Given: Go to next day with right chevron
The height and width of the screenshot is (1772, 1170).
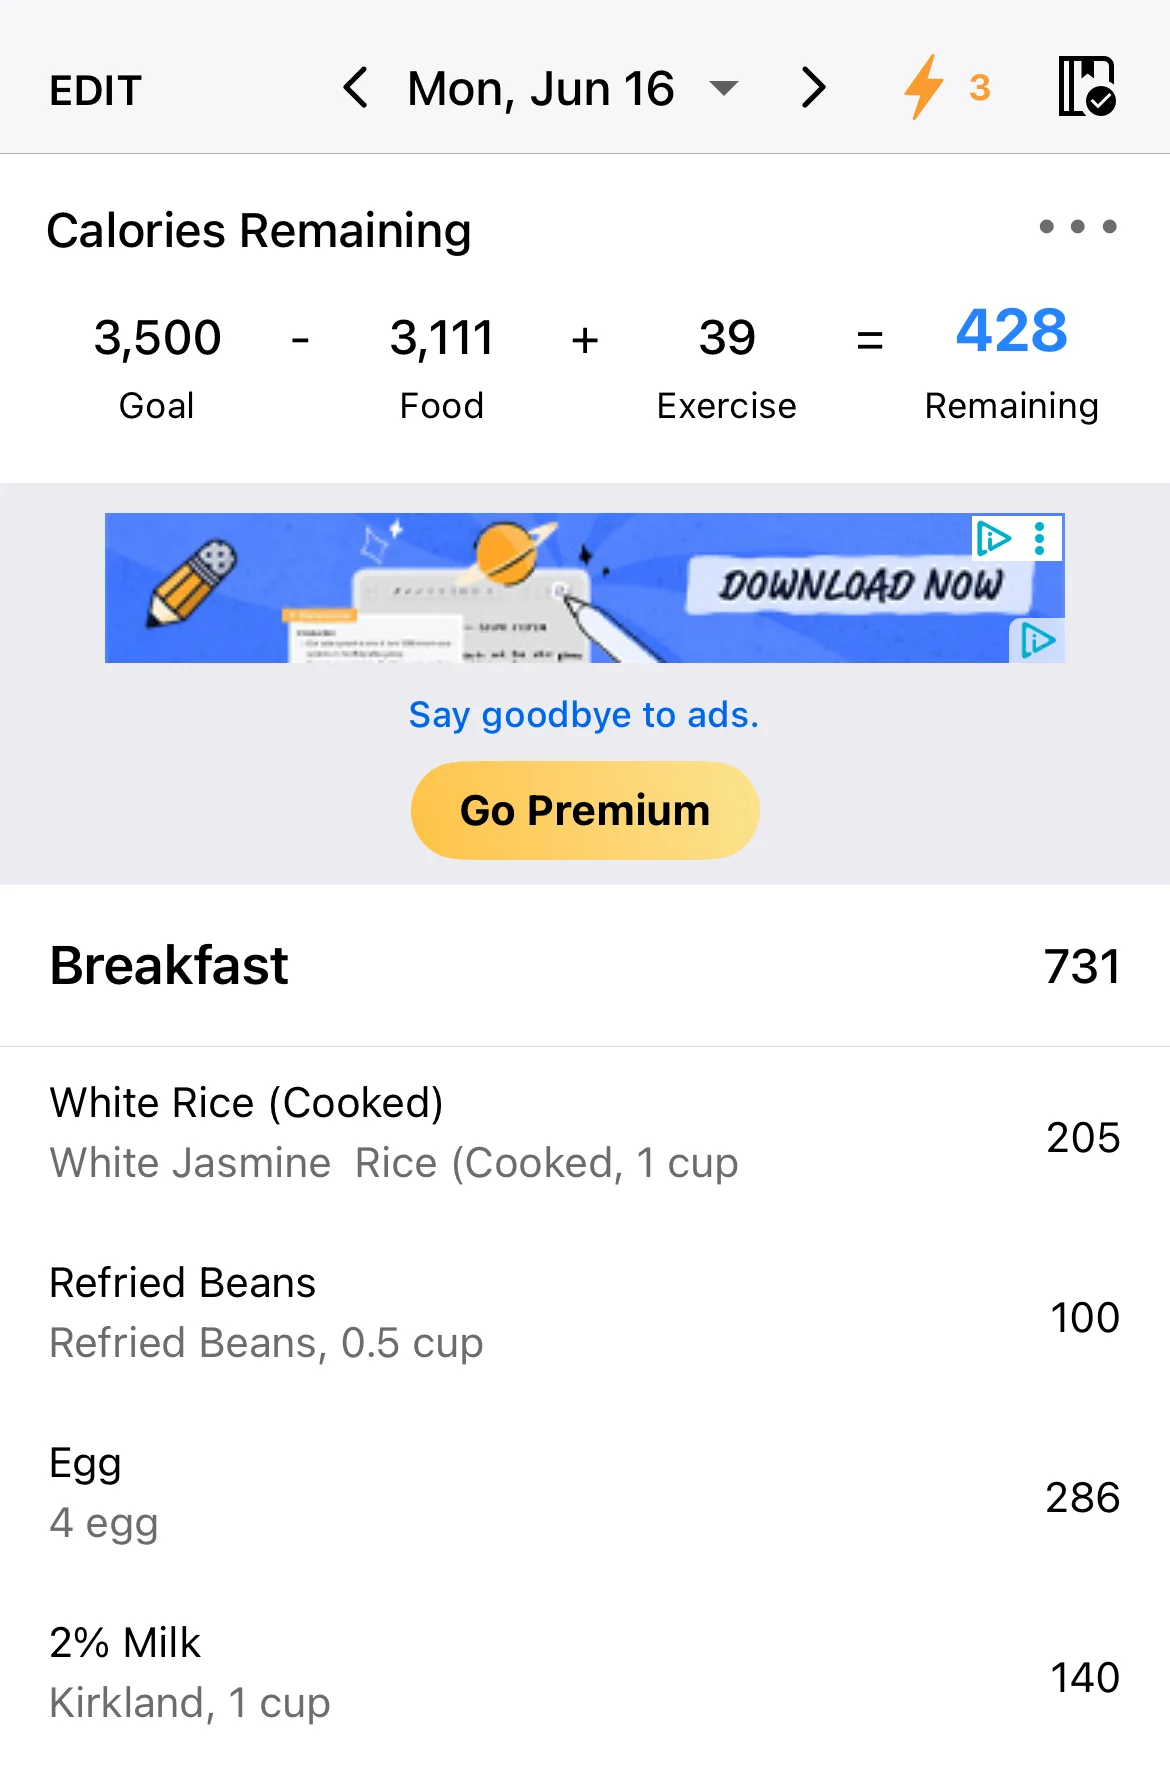Looking at the screenshot, I should [814, 88].
